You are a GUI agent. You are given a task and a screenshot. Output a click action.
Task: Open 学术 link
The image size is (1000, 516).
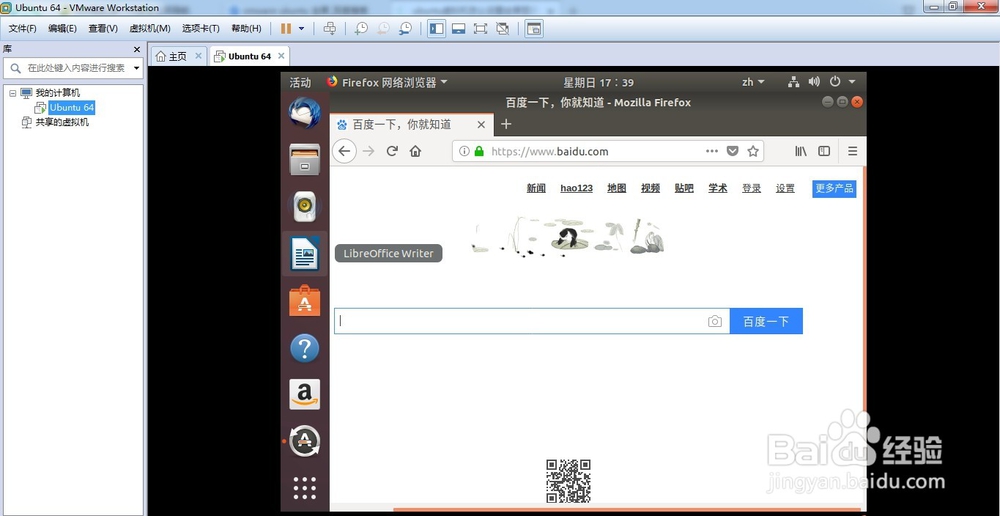tap(717, 188)
